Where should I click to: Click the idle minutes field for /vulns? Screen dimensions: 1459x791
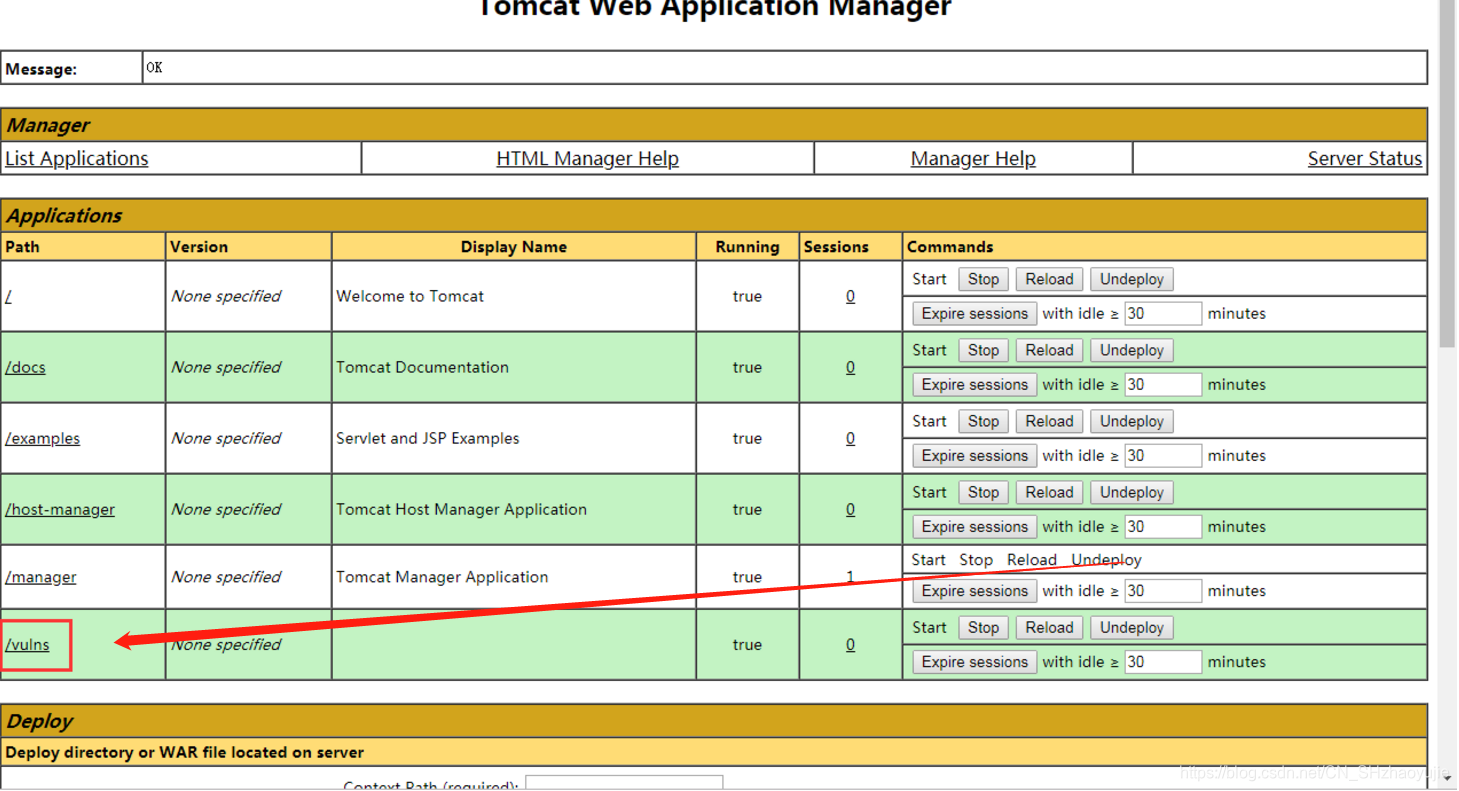click(1163, 662)
